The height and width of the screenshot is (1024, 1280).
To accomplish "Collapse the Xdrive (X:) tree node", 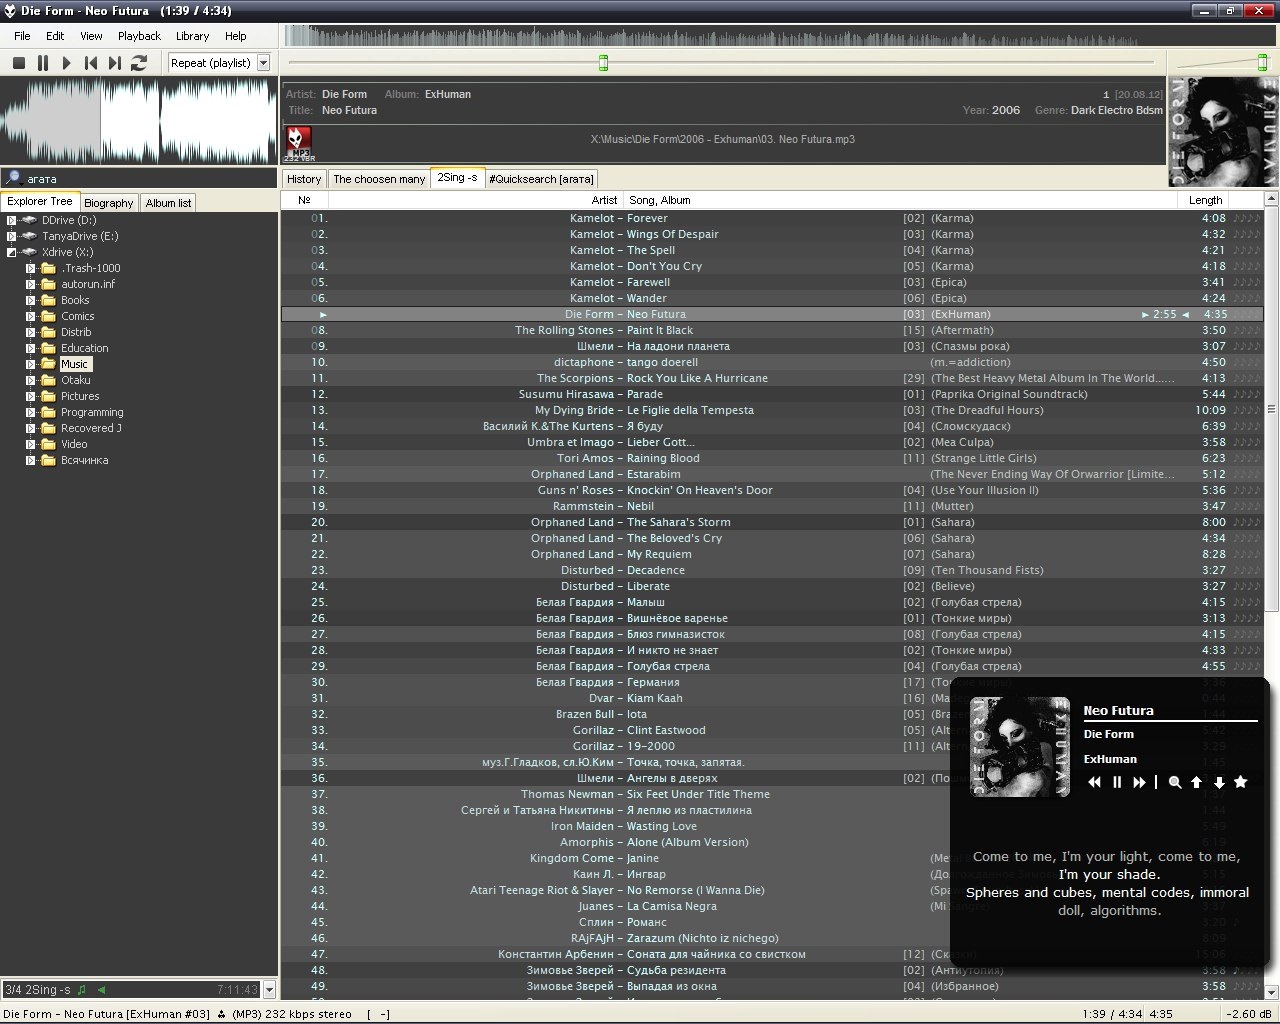I will click(11, 252).
